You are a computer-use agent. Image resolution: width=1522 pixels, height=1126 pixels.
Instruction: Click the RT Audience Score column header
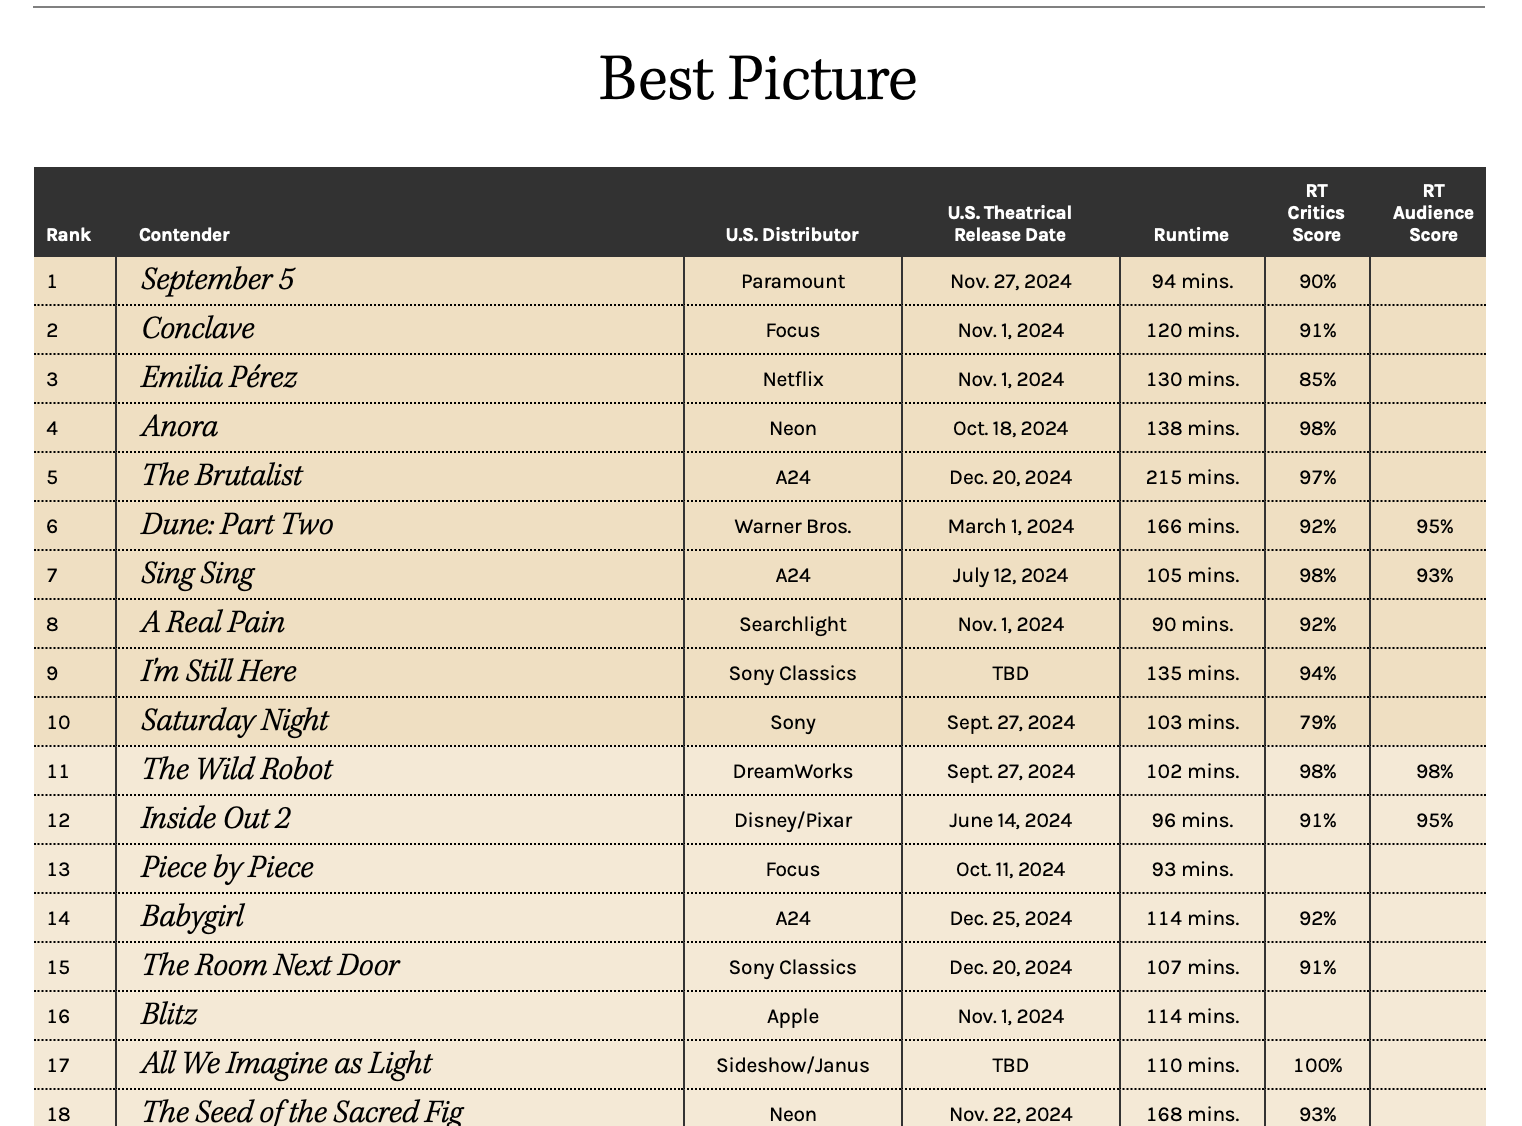click(x=1433, y=213)
